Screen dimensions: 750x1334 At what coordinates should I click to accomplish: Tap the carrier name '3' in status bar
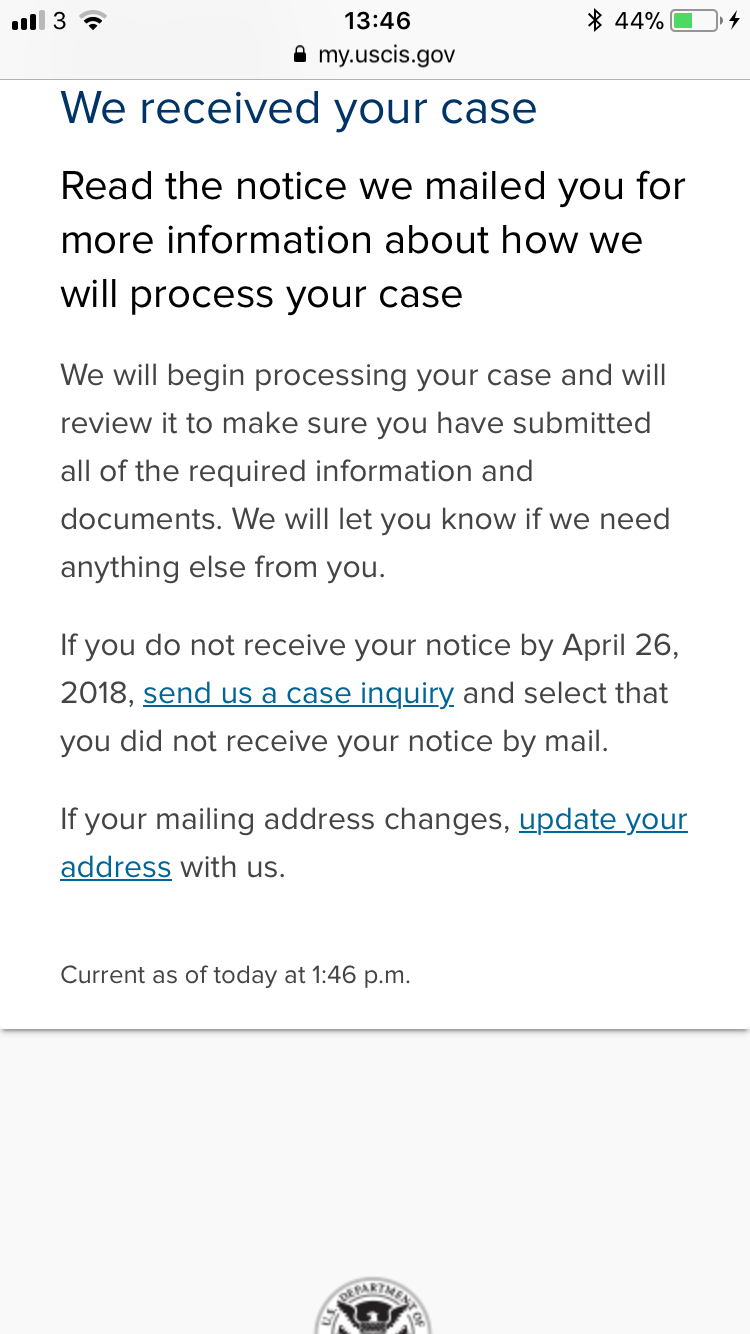click(59, 20)
